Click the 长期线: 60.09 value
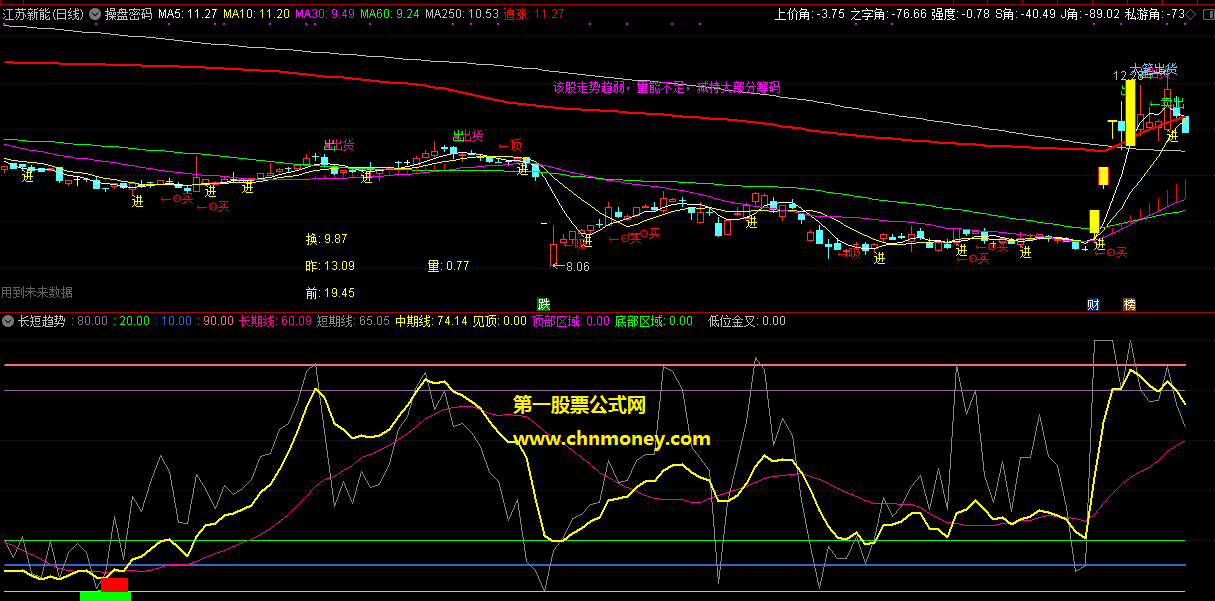Image resolution: width=1215 pixels, height=601 pixels. tap(275, 321)
